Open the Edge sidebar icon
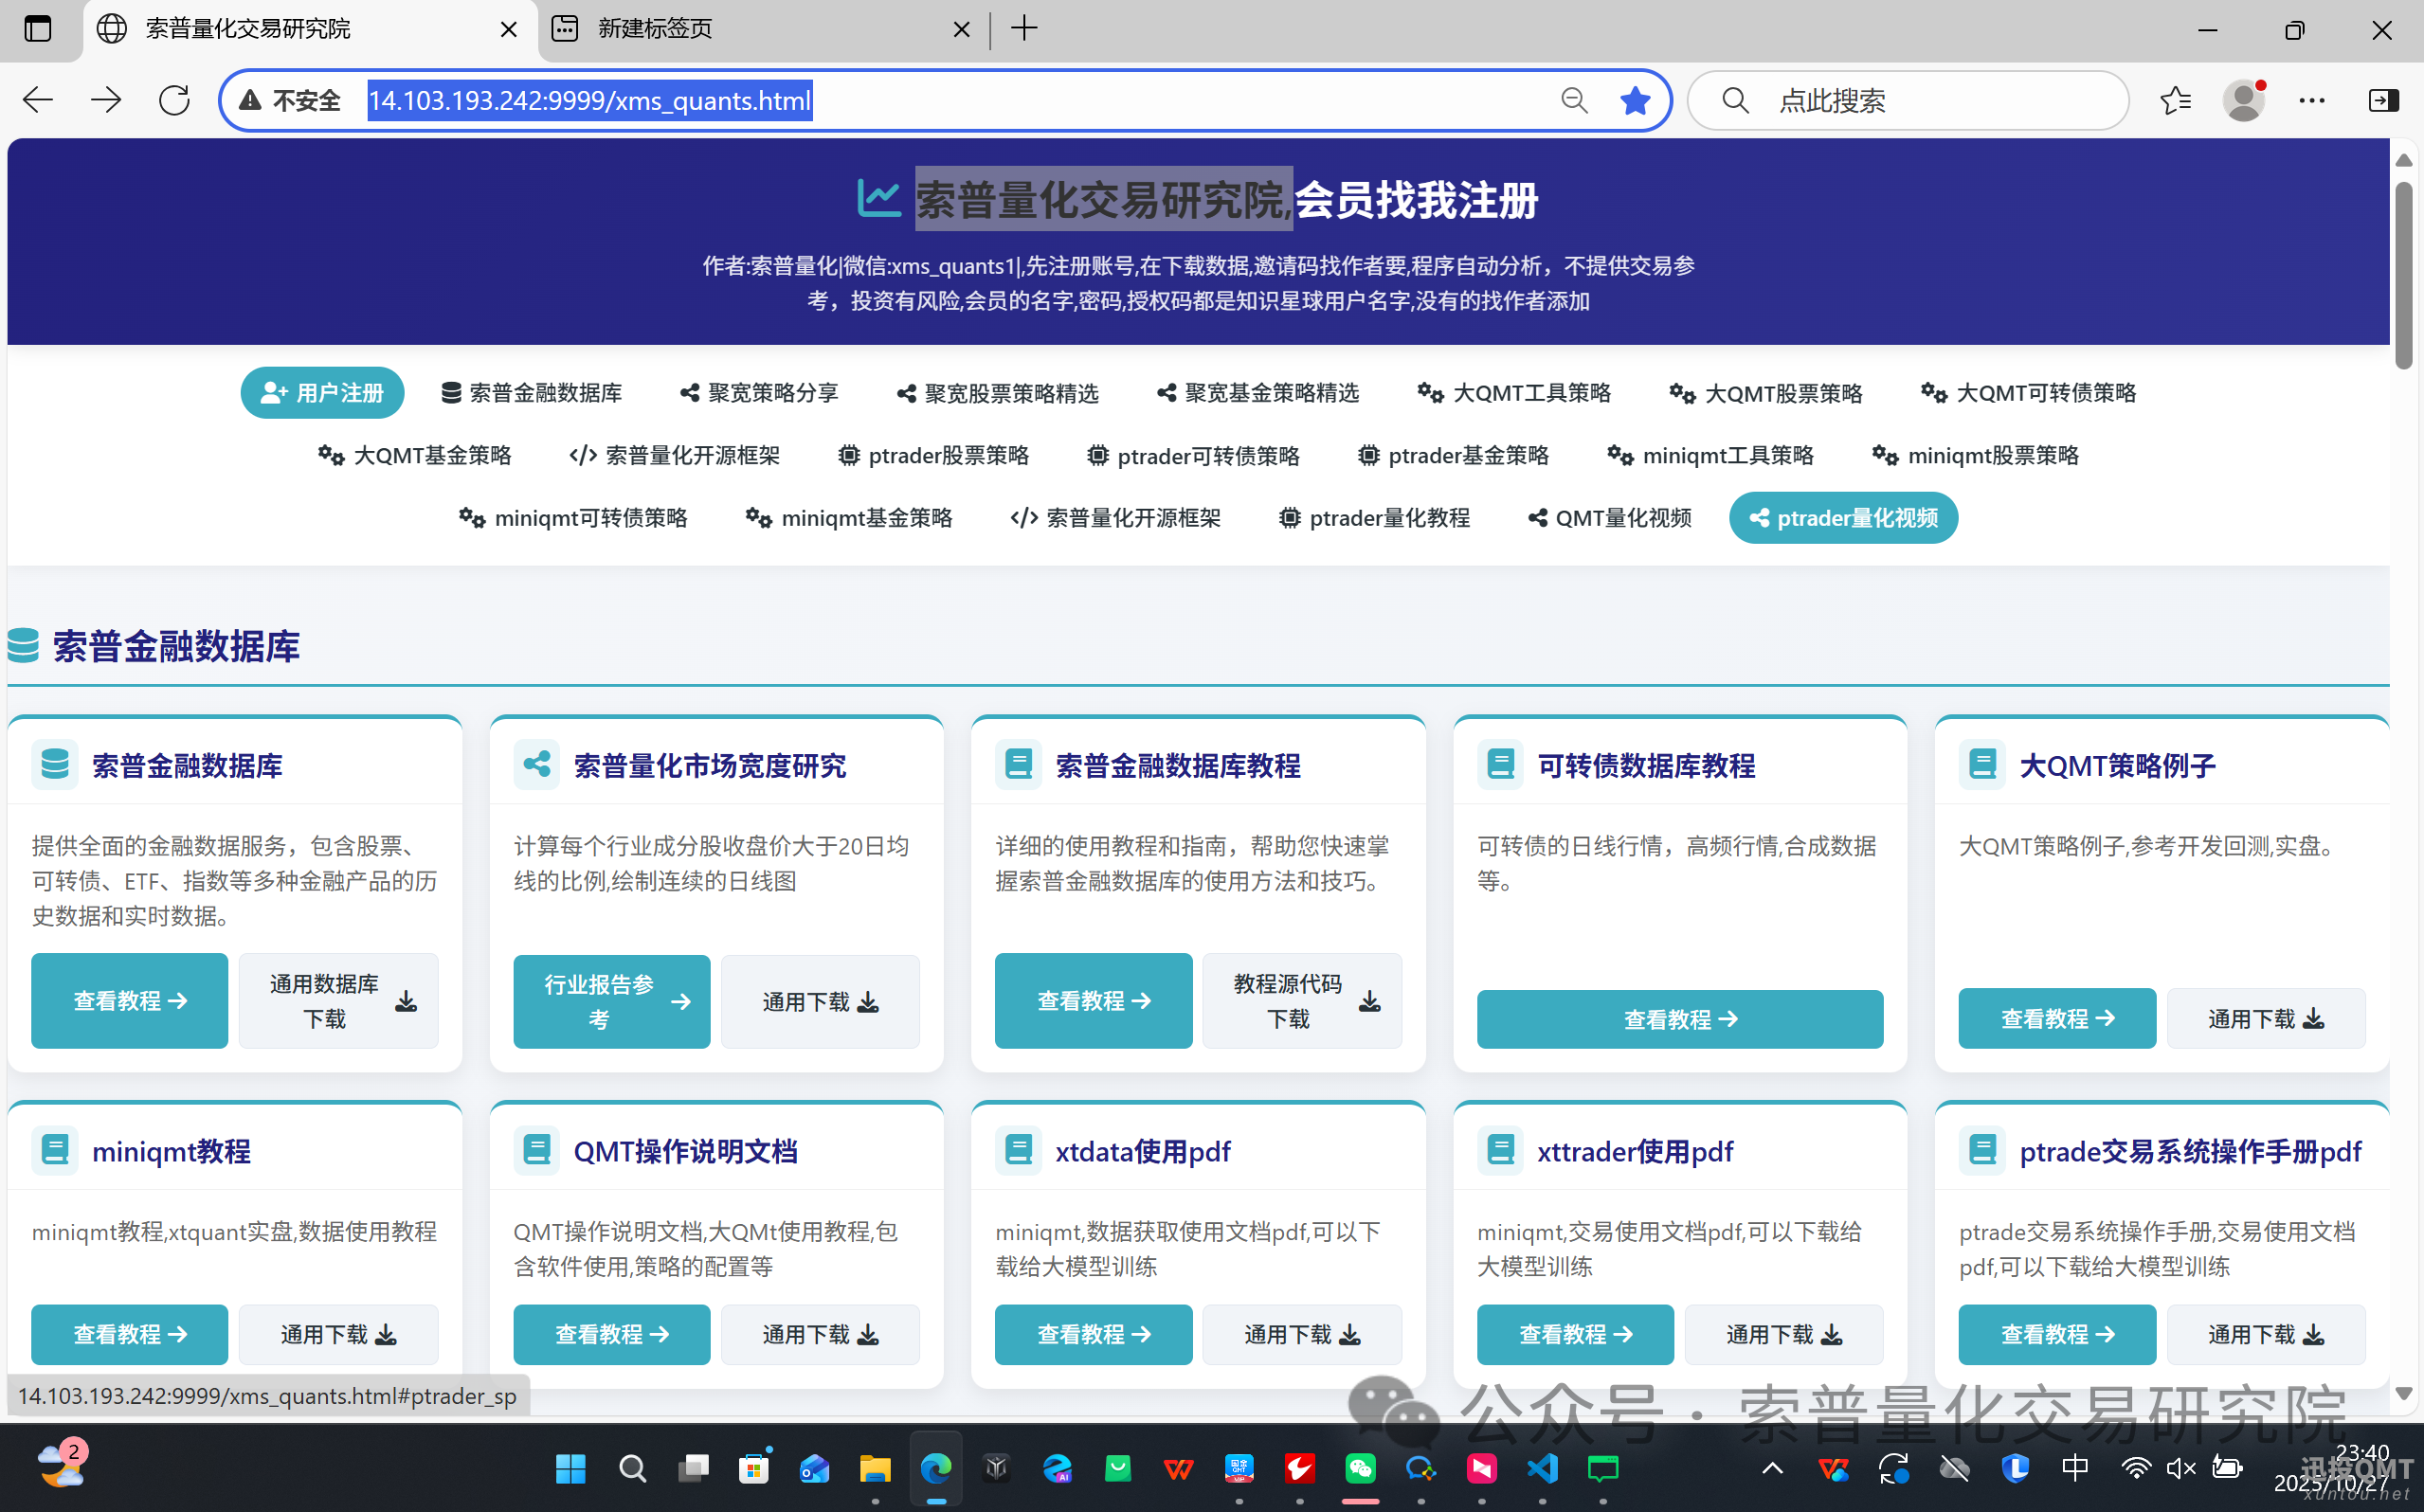The height and width of the screenshot is (1512, 2424). click(2383, 100)
